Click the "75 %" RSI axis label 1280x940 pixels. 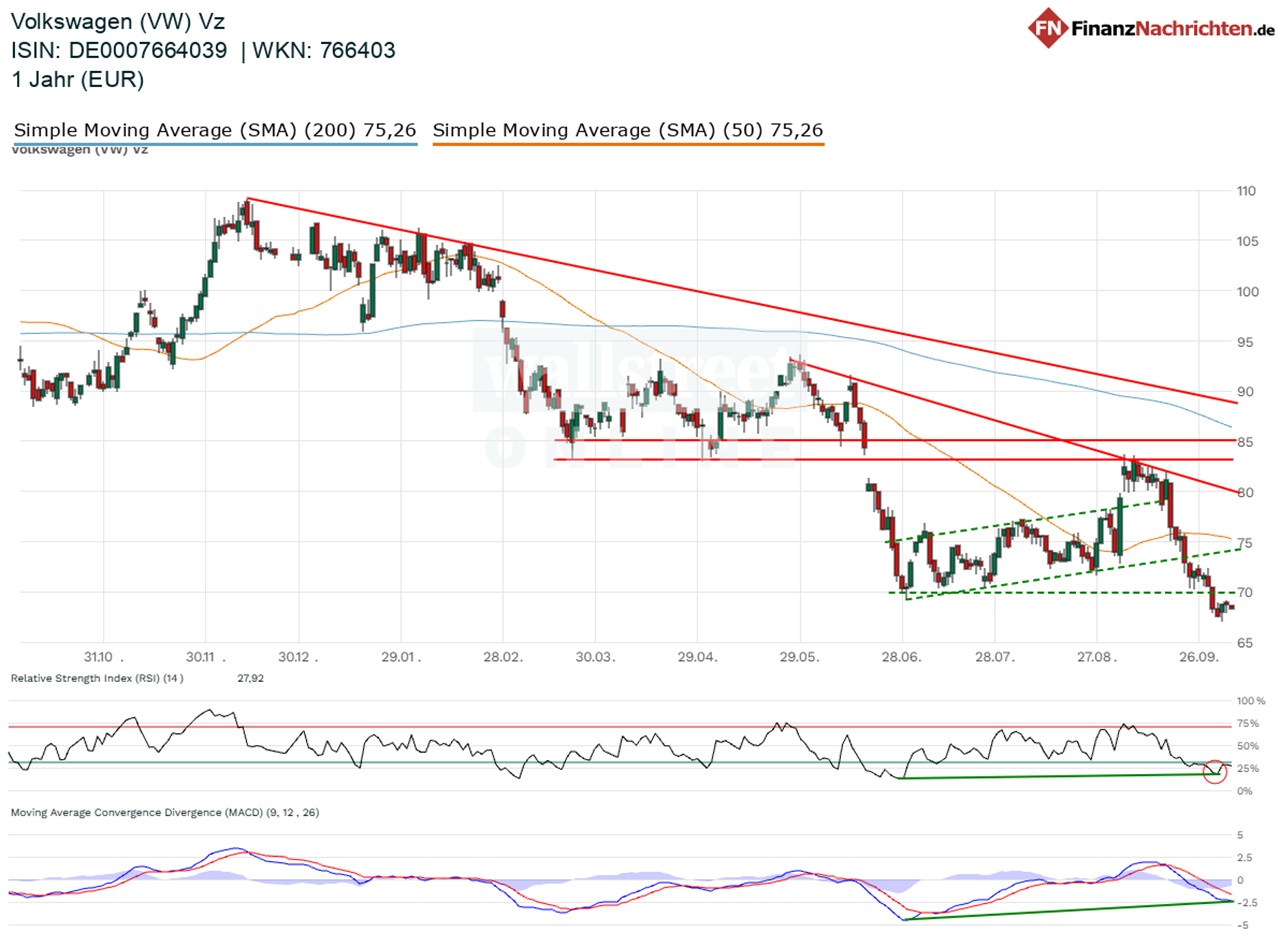tap(1249, 724)
